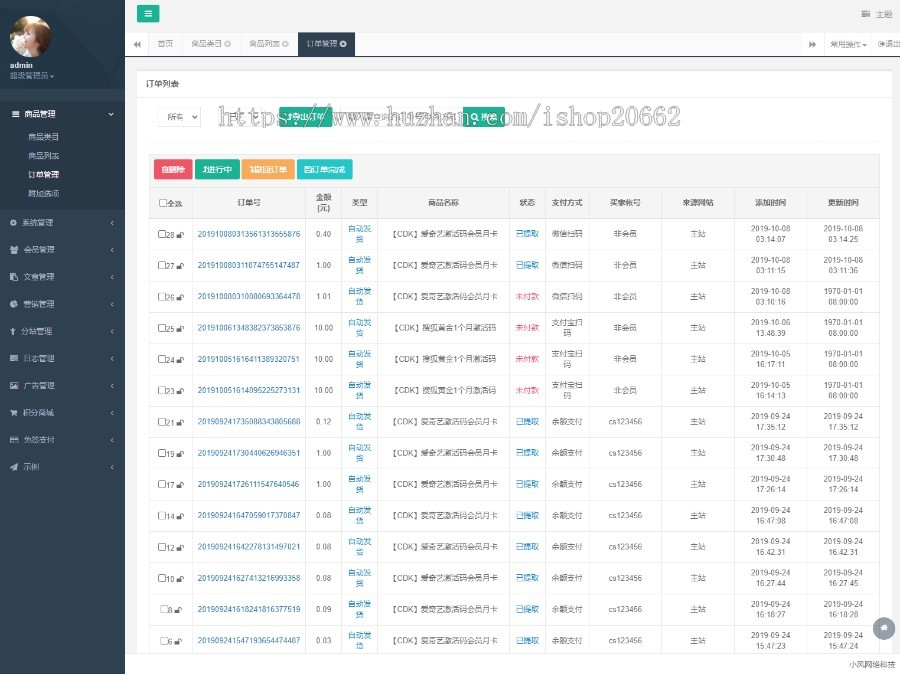Viewport: 900px width, 674px height.
Task: Close the 订单管理 tab with its X icon
Action: tap(343, 44)
